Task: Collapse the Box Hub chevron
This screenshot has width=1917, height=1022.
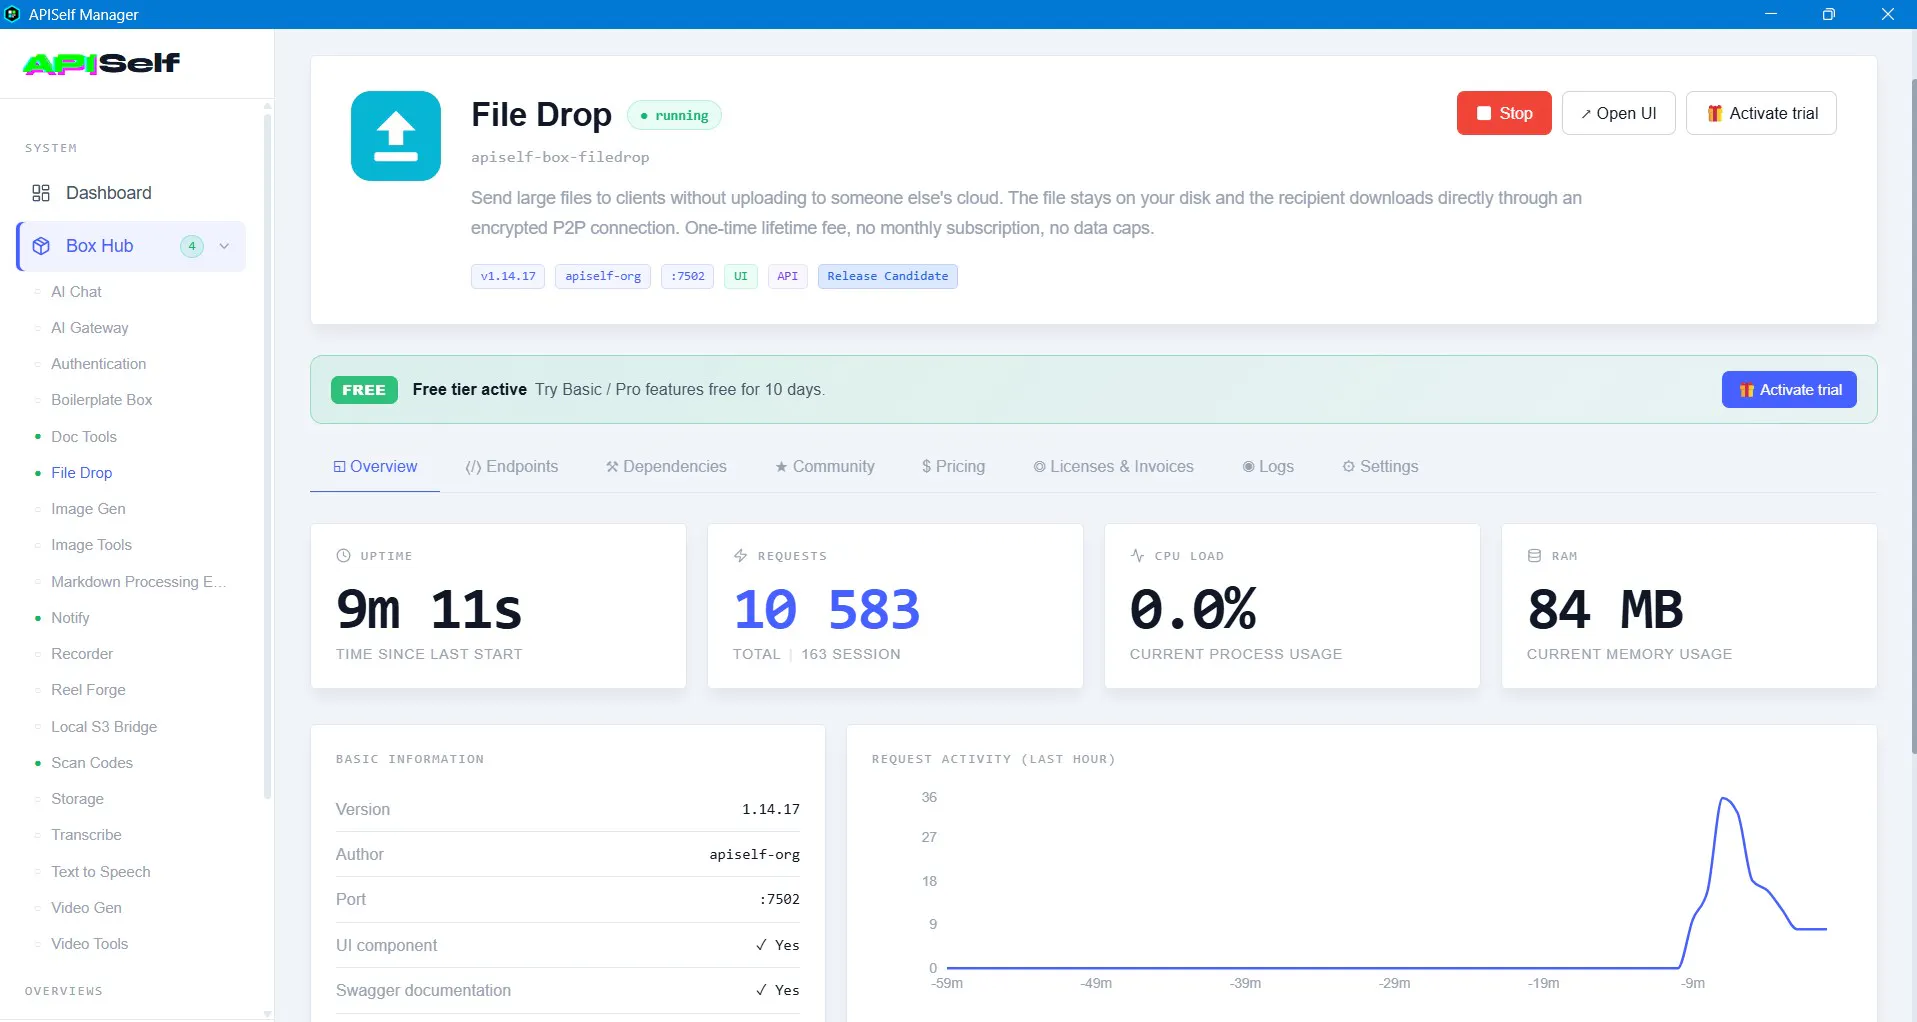Action: 224,246
